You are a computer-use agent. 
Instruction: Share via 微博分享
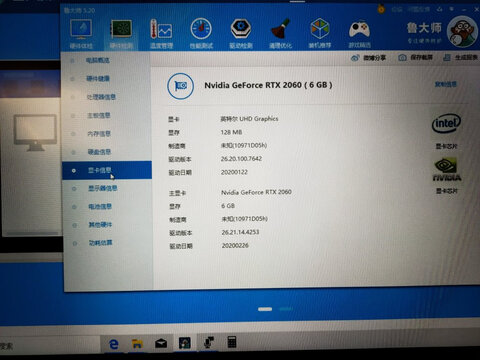368,58
